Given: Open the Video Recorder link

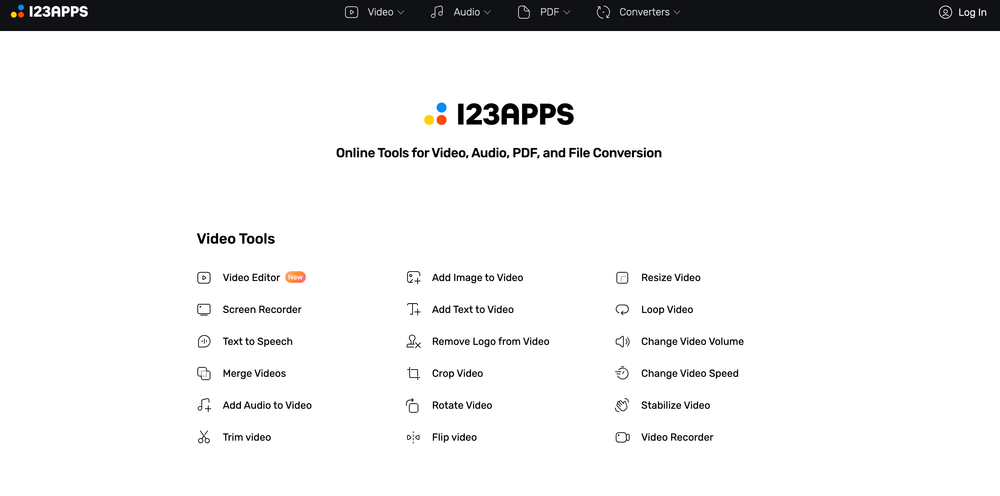Looking at the screenshot, I should tap(677, 437).
